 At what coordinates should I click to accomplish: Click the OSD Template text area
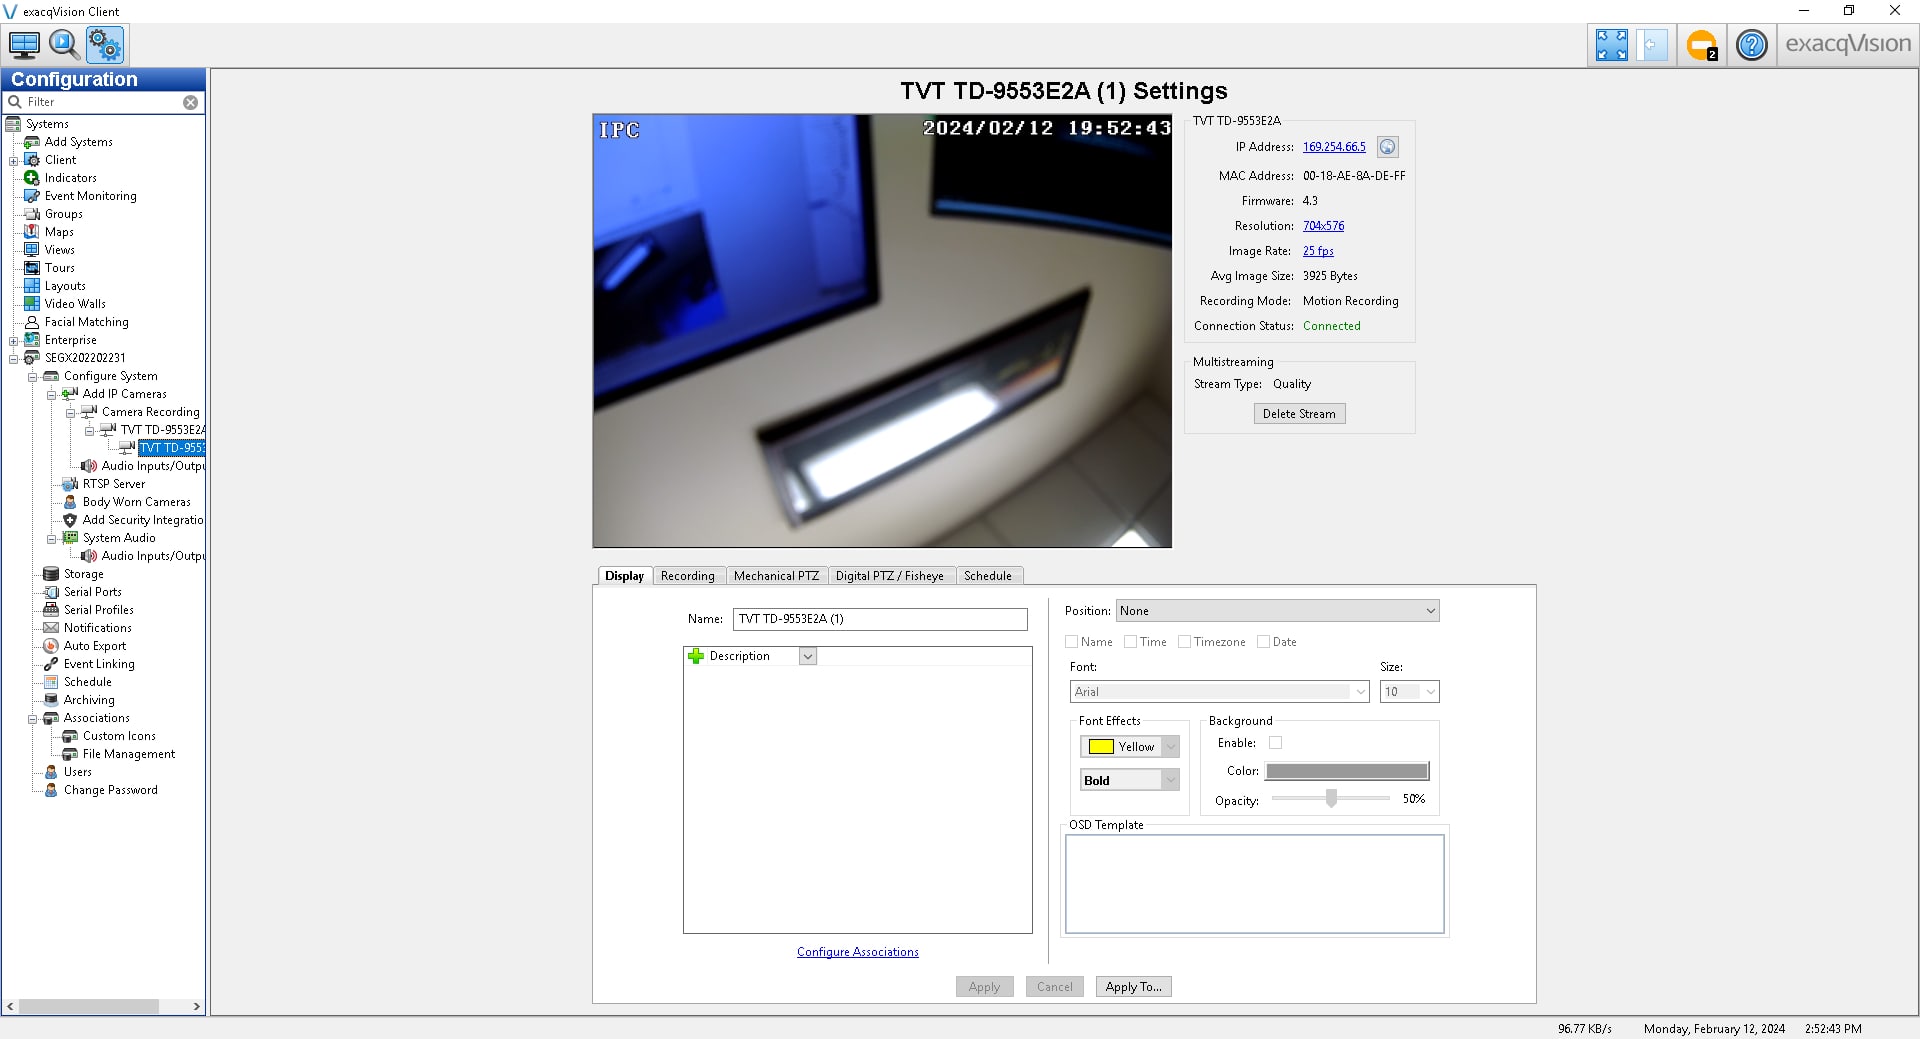tap(1255, 884)
